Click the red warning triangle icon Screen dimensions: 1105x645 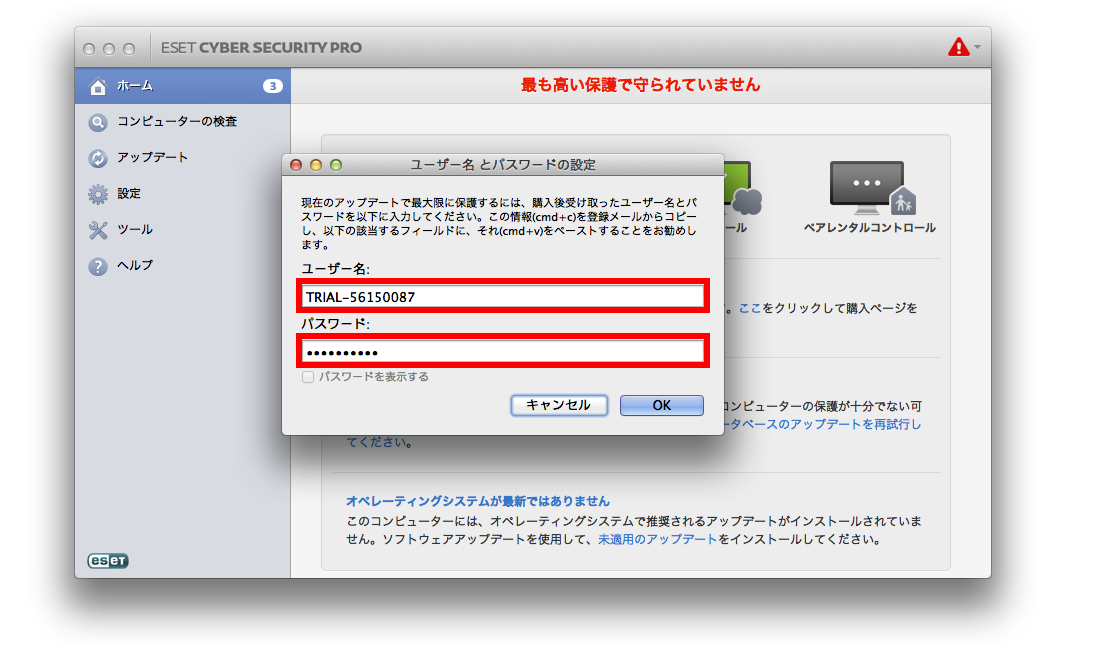(x=958, y=47)
